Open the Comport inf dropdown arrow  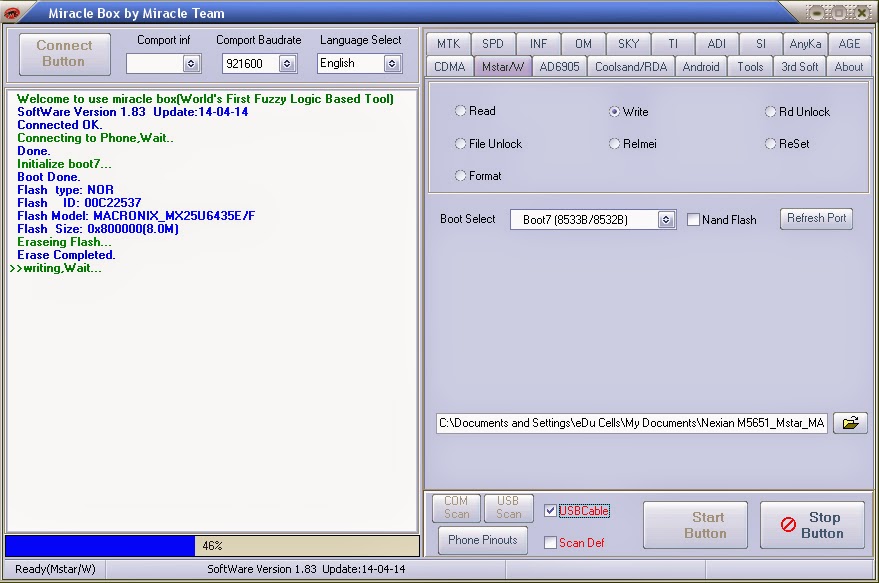(x=191, y=63)
